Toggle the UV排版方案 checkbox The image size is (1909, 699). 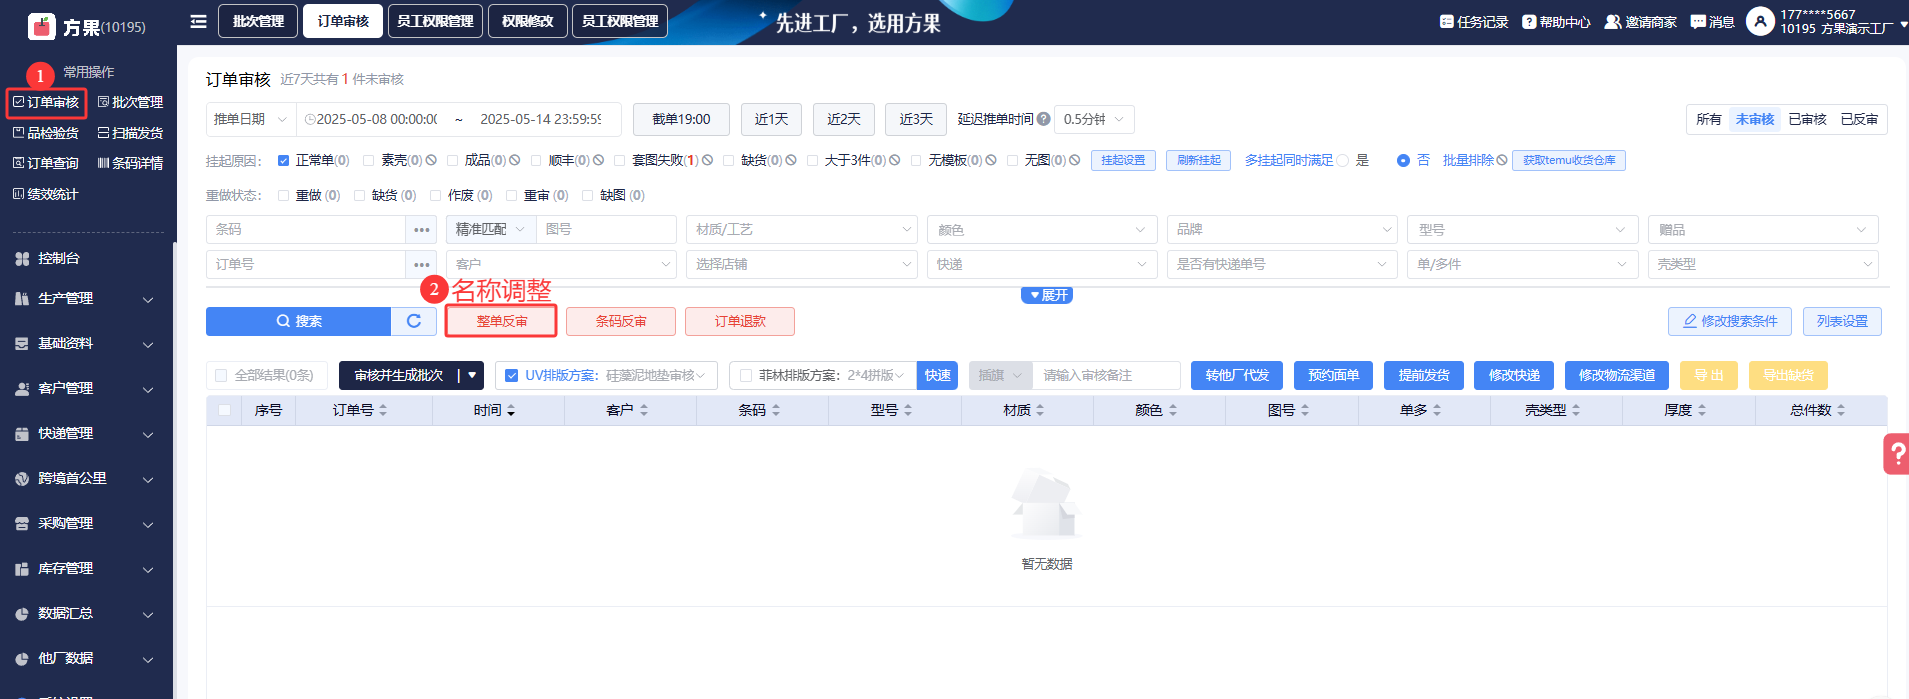point(512,376)
